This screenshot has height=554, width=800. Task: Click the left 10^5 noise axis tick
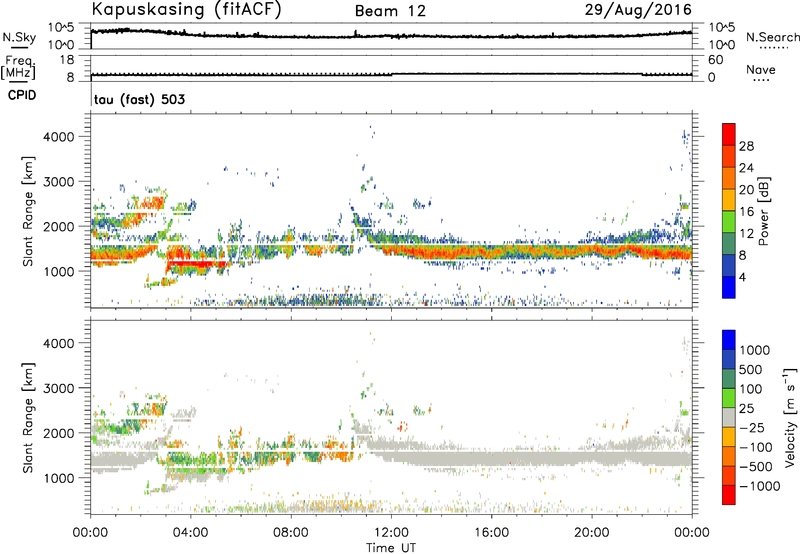tap(61, 27)
